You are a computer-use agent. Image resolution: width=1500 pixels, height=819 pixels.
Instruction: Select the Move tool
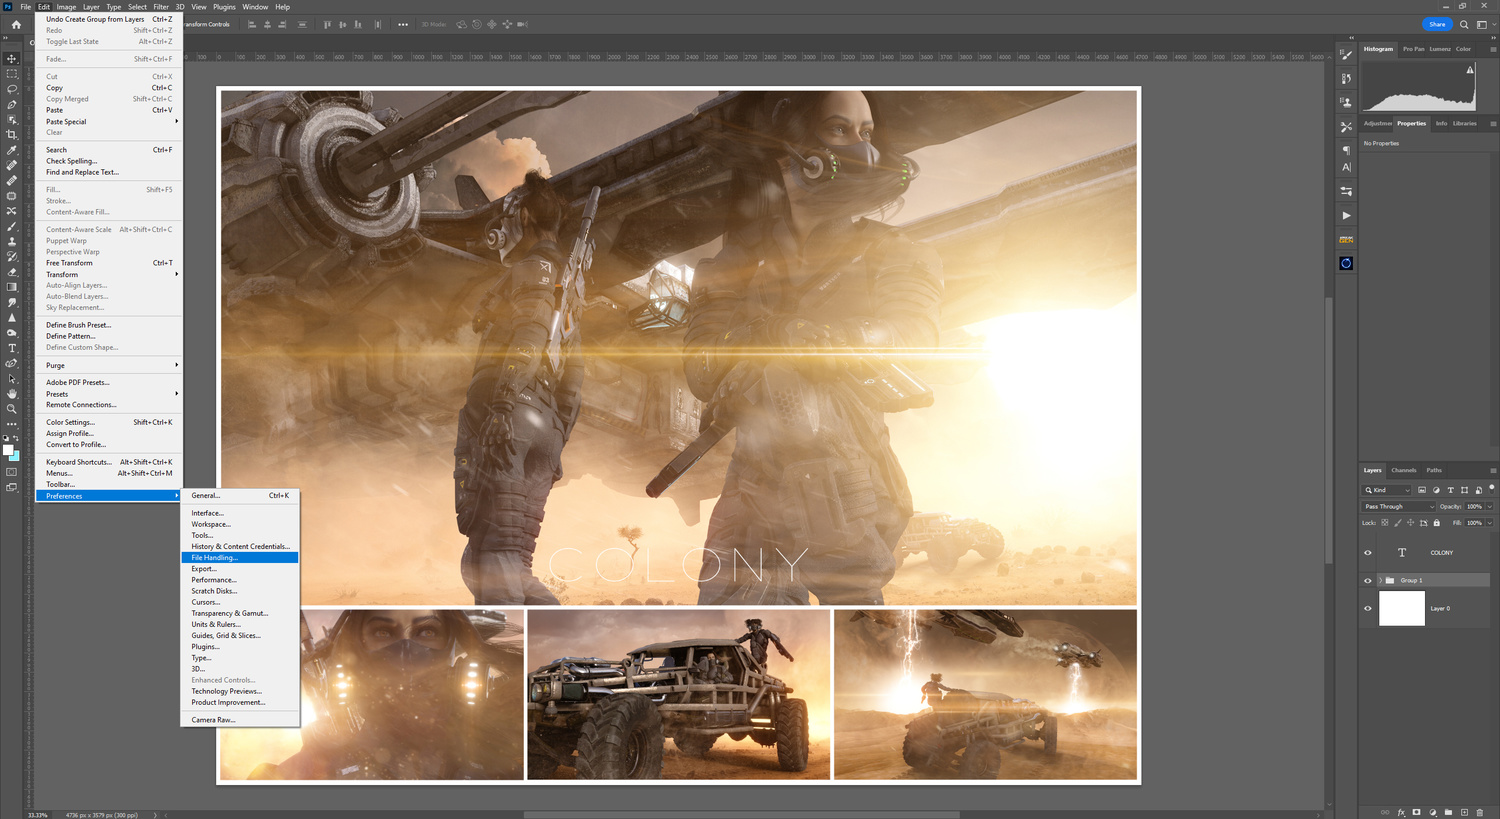pyautogui.click(x=12, y=59)
